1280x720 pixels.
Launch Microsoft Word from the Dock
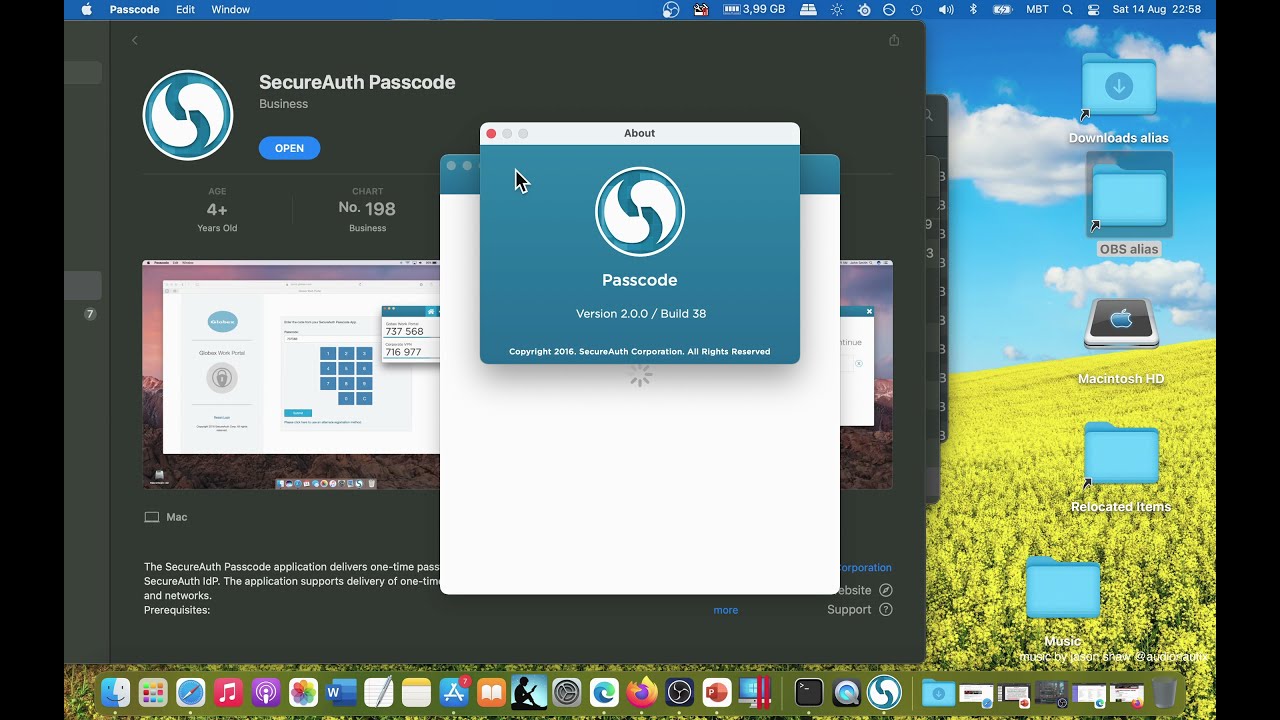341,692
